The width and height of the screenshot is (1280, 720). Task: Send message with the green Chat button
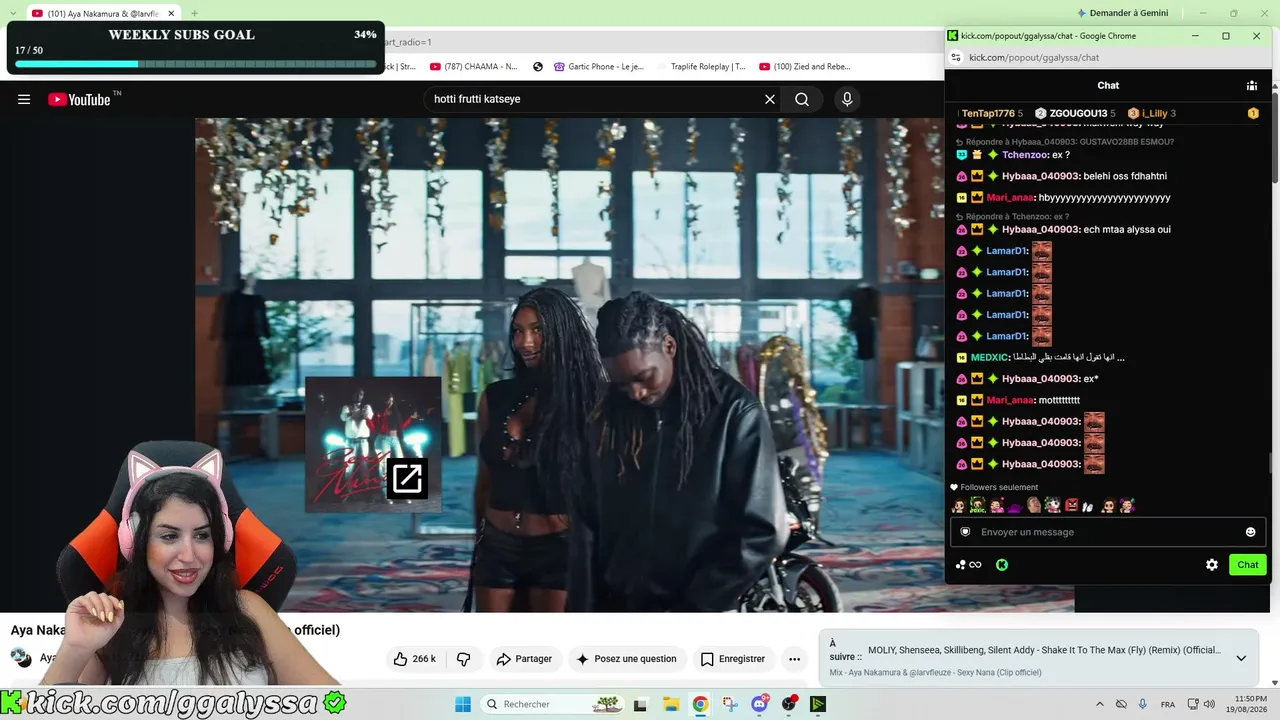point(1248,565)
